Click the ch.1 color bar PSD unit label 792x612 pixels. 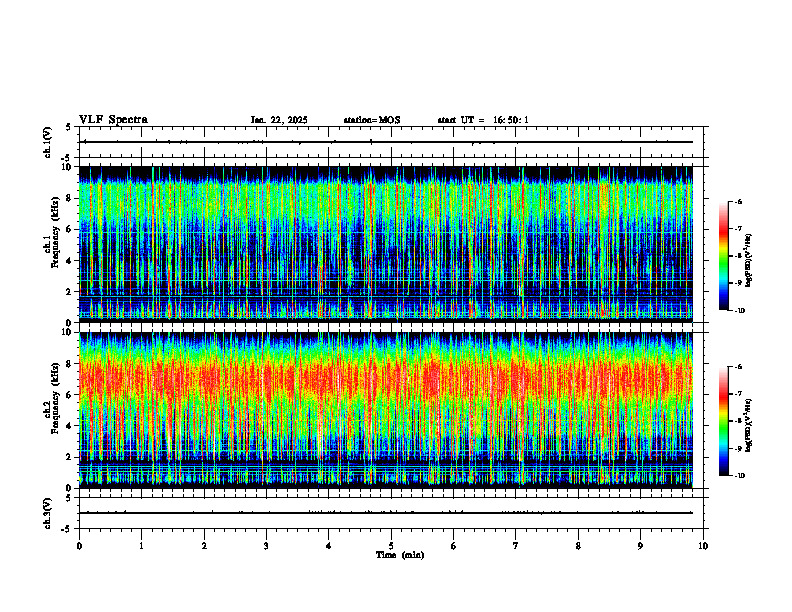(x=749, y=260)
